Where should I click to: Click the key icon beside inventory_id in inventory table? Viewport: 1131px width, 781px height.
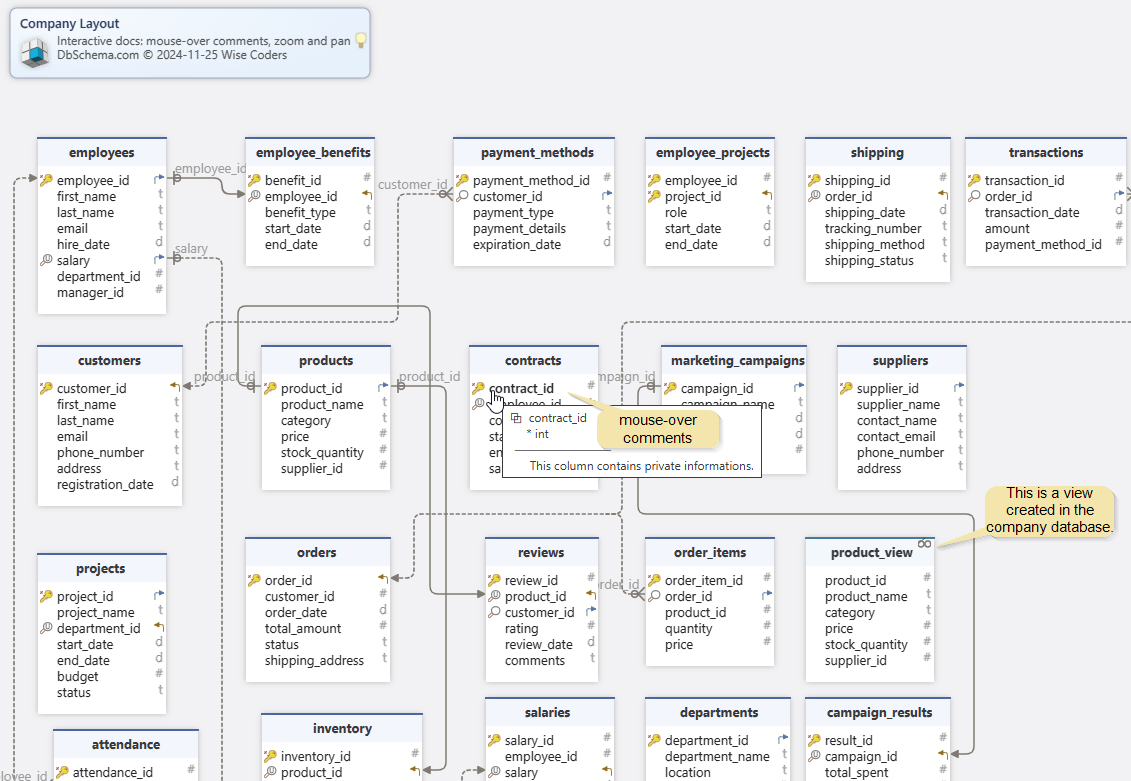click(270, 757)
